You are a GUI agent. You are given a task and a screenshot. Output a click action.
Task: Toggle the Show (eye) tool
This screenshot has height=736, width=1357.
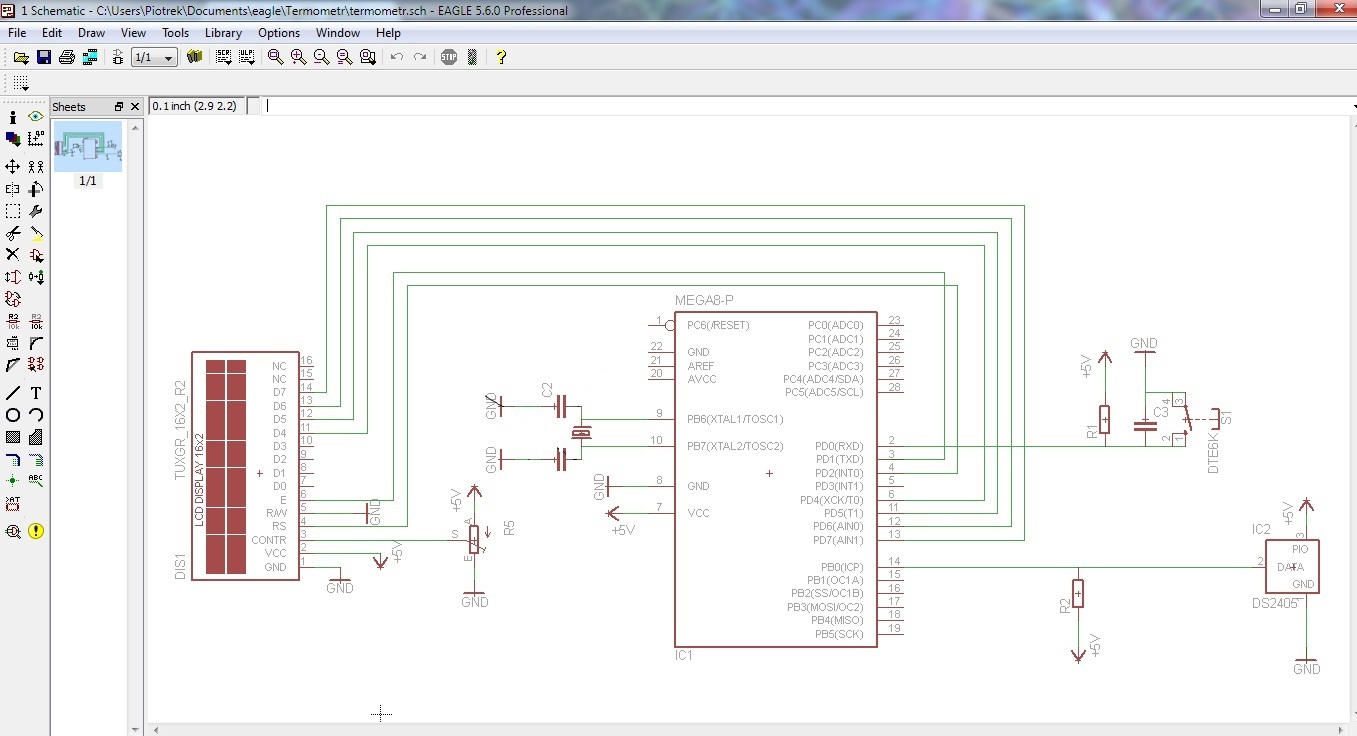pyautogui.click(x=36, y=117)
